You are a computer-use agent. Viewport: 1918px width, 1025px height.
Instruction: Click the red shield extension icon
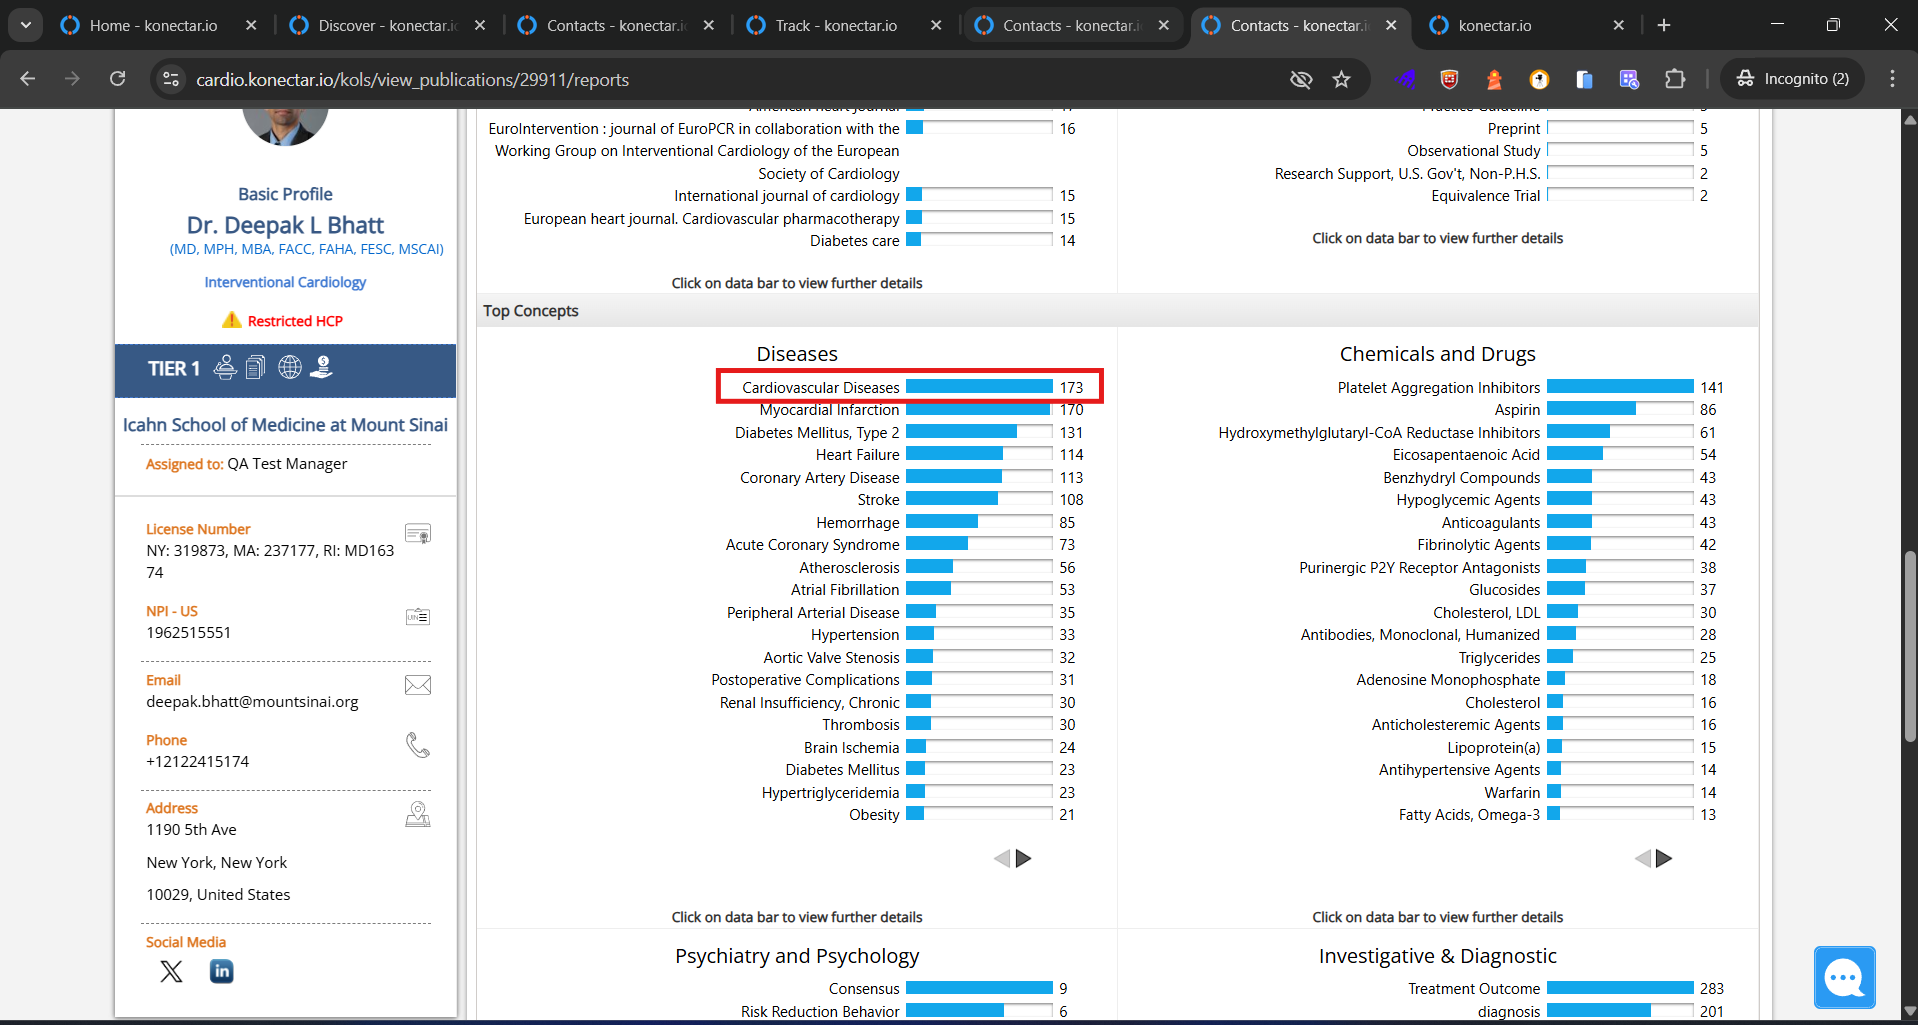(1449, 79)
